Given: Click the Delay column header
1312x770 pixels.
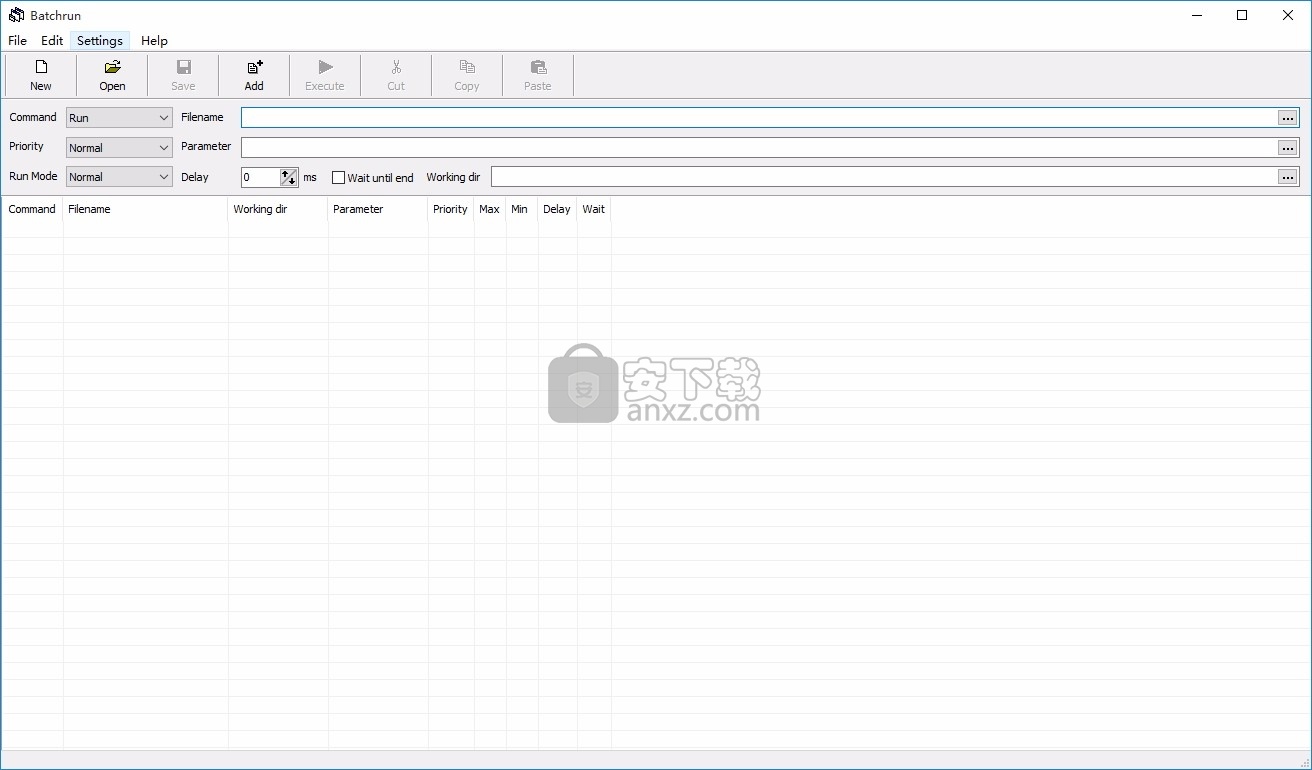Looking at the screenshot, I should 557,209.
